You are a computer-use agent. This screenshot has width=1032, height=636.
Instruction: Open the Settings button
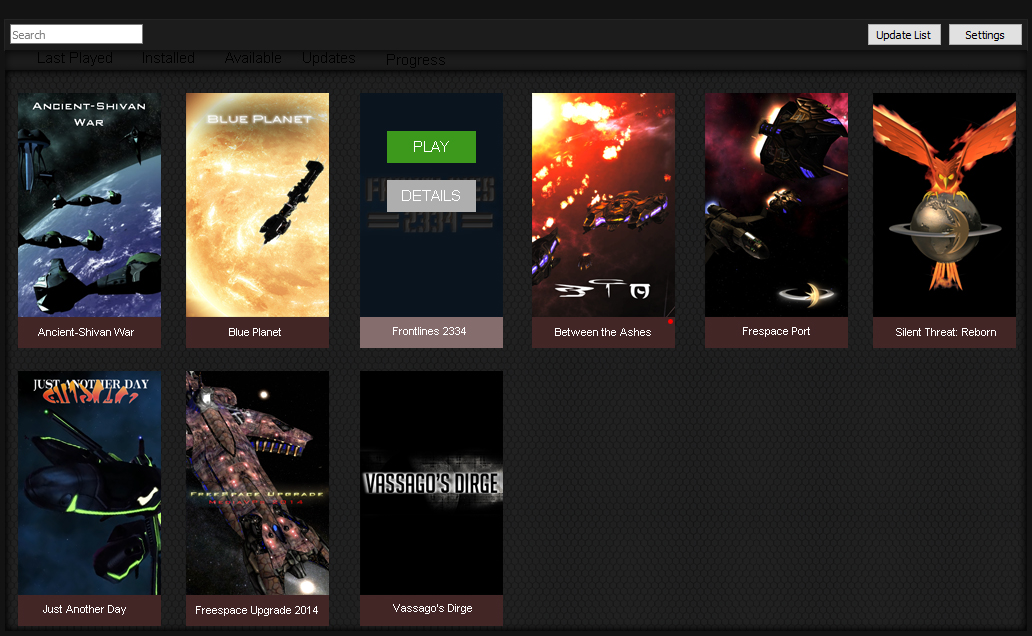point(985,35)
